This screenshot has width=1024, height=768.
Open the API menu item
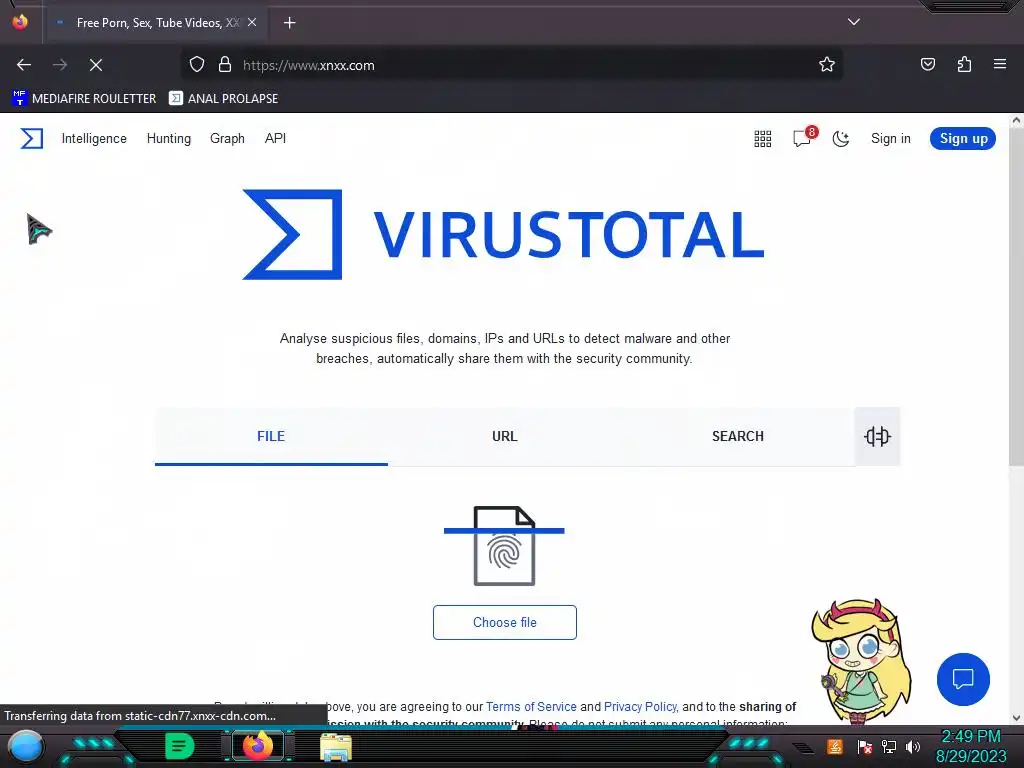(275, 138)
